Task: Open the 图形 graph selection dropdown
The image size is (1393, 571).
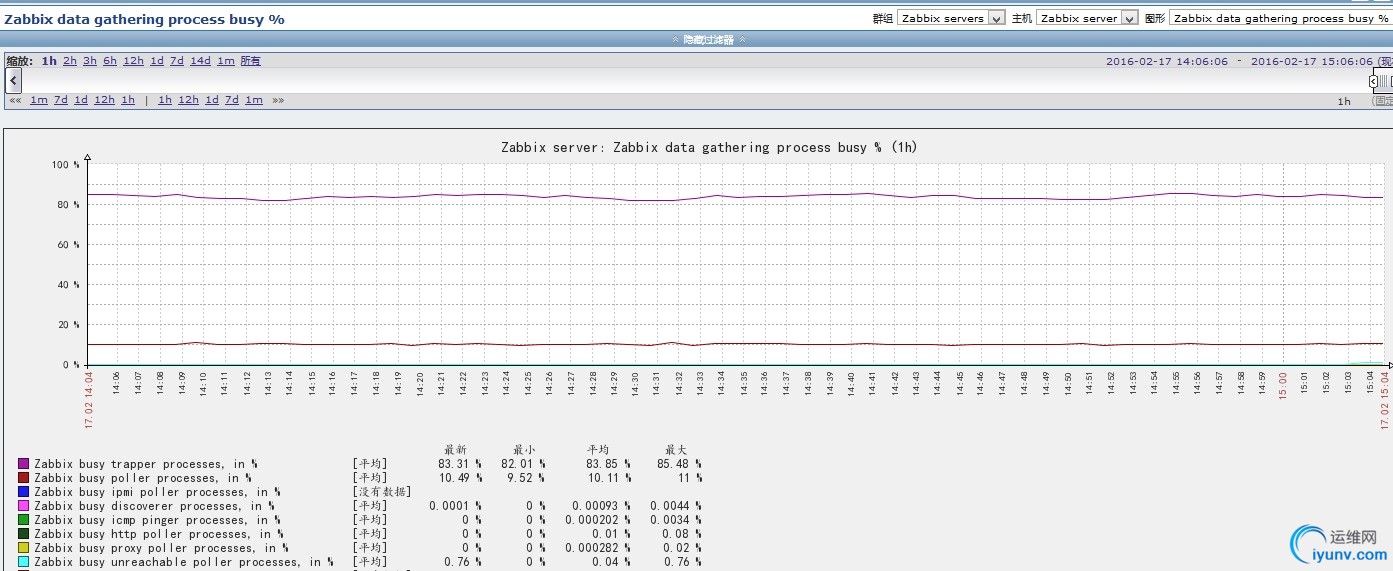Action: 1281,18
